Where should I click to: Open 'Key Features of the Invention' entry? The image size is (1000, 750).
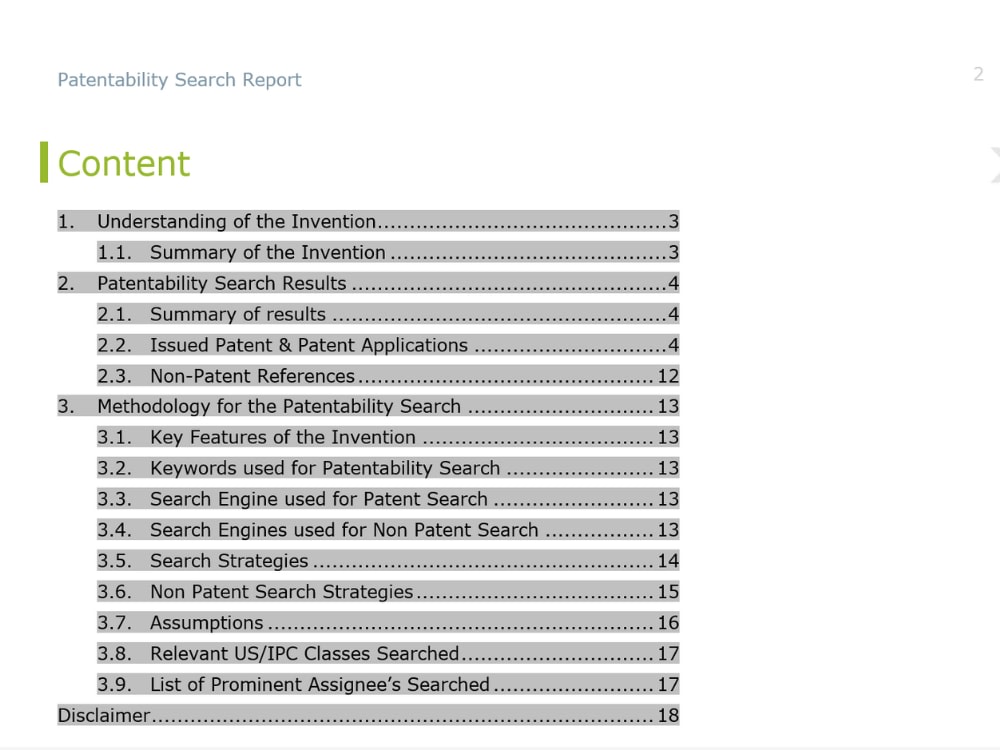click(x=280, y=437)
